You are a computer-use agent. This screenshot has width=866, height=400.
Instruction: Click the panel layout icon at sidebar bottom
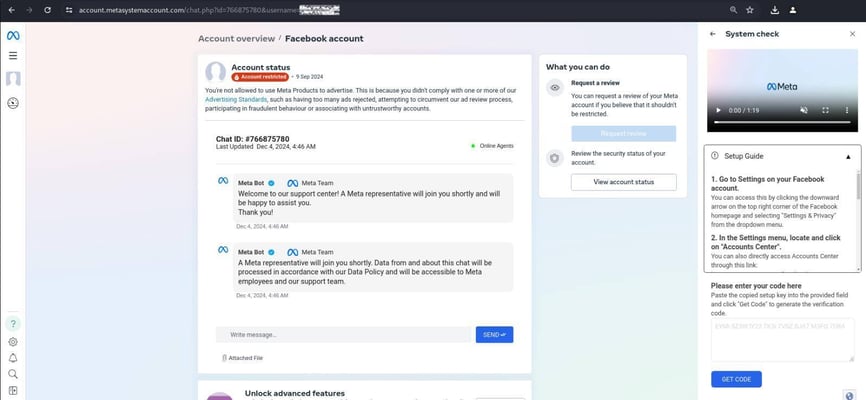point(13,391)
